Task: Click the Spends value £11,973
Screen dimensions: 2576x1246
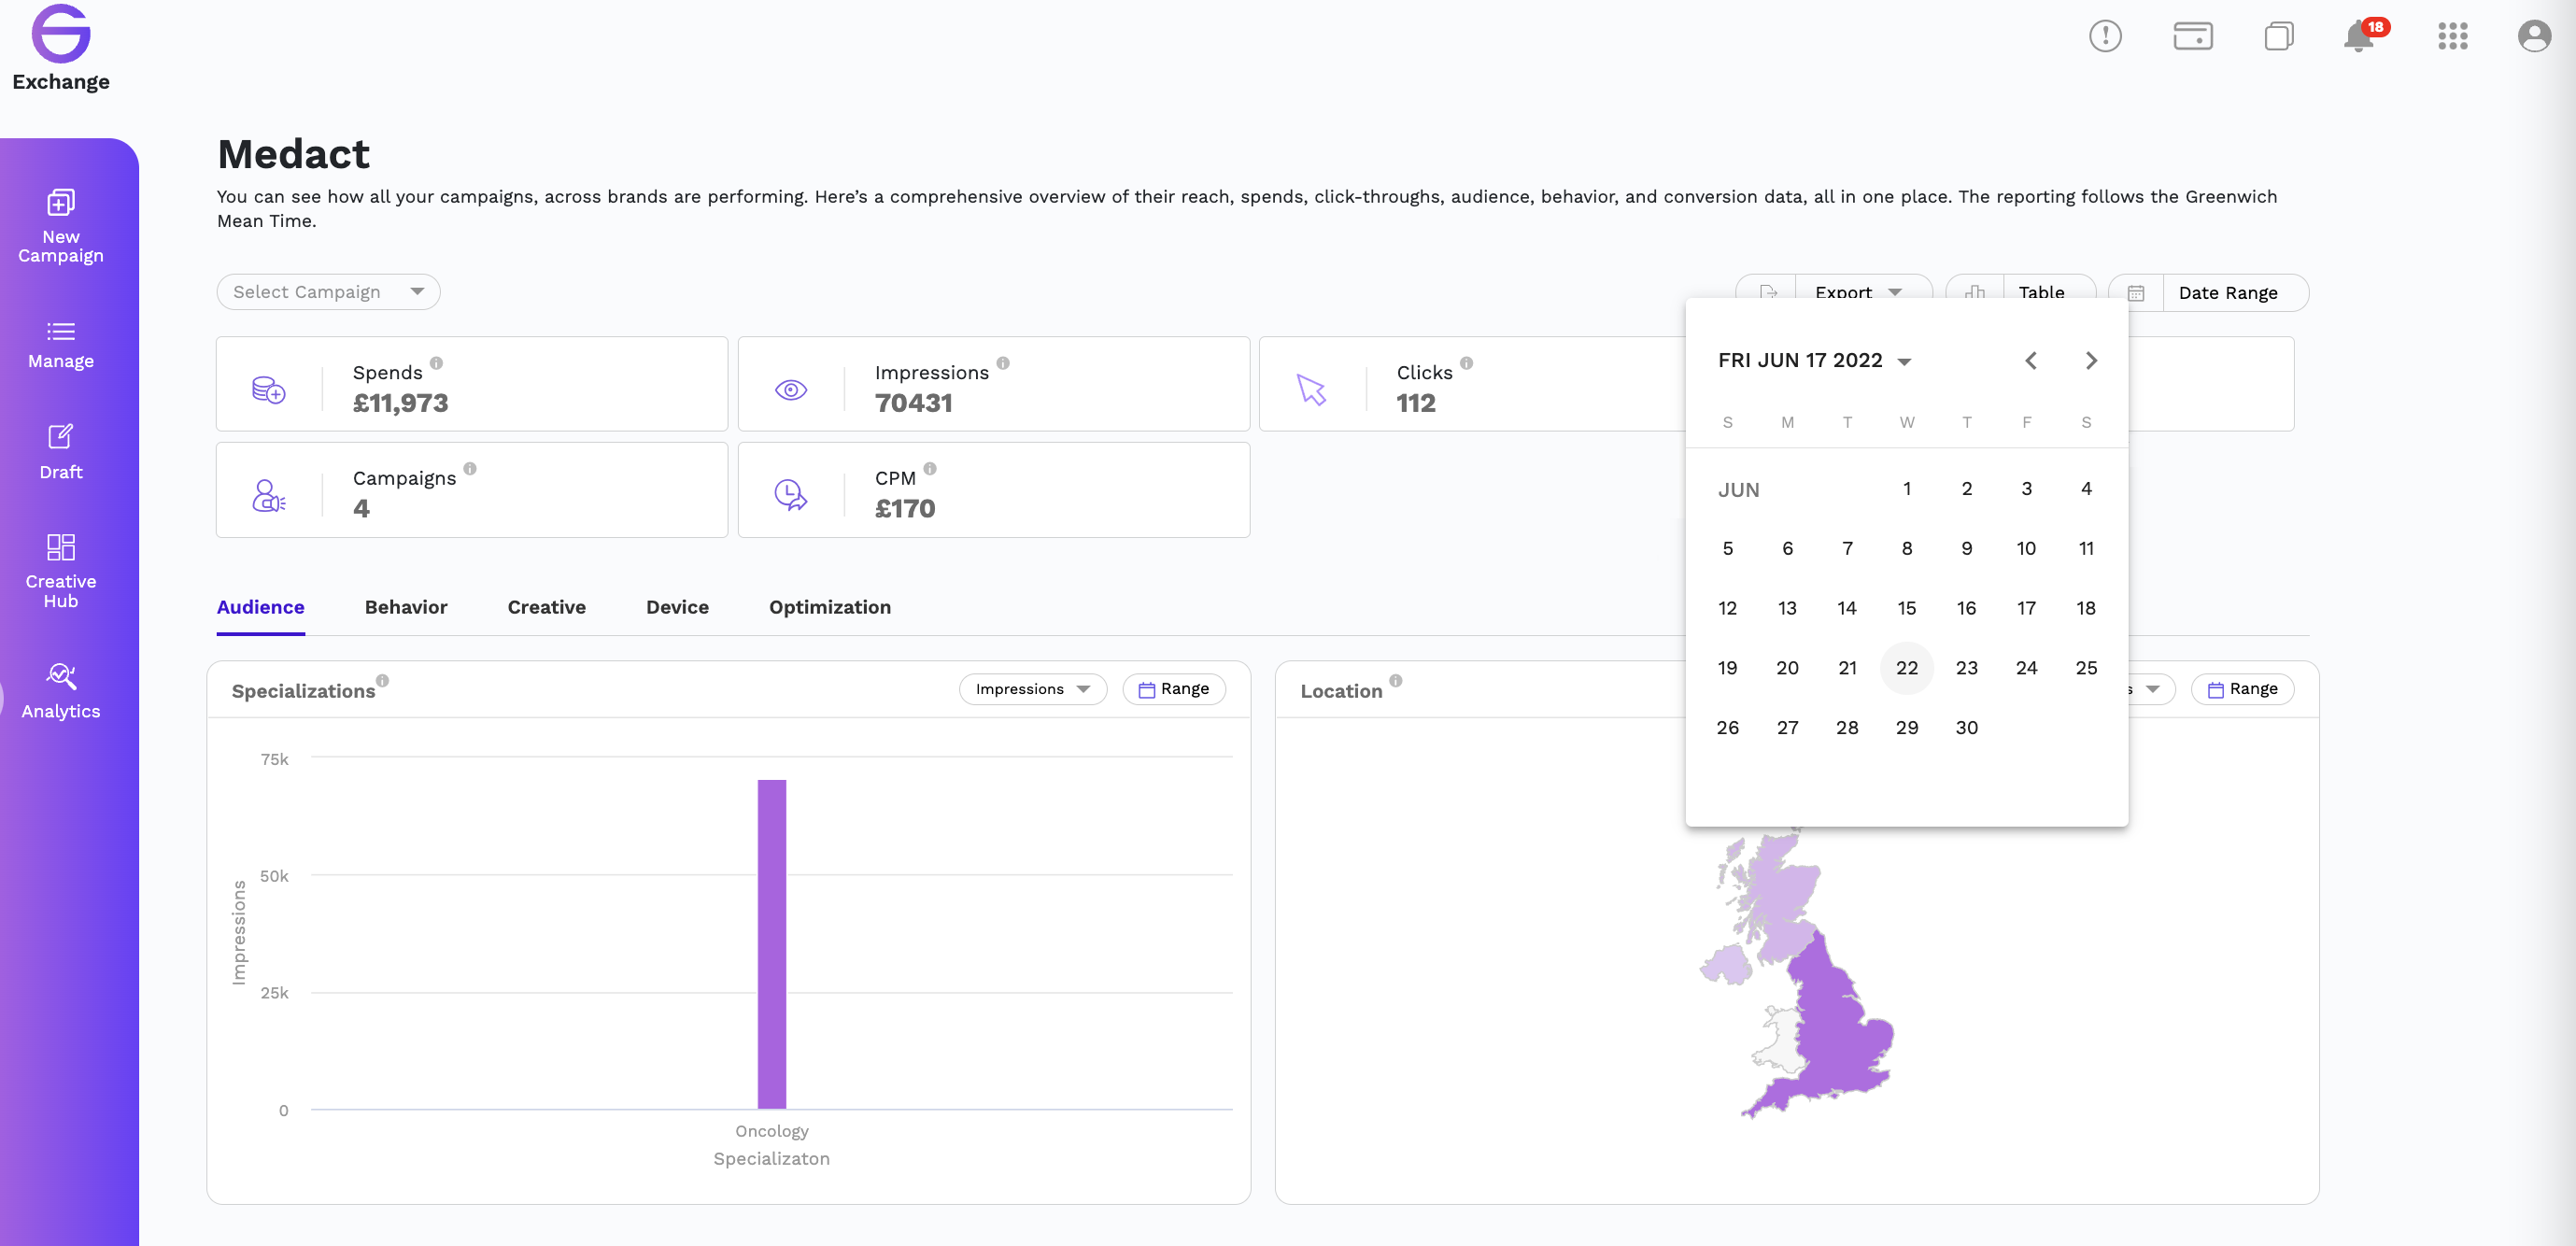Action: [x=400, y=403]
